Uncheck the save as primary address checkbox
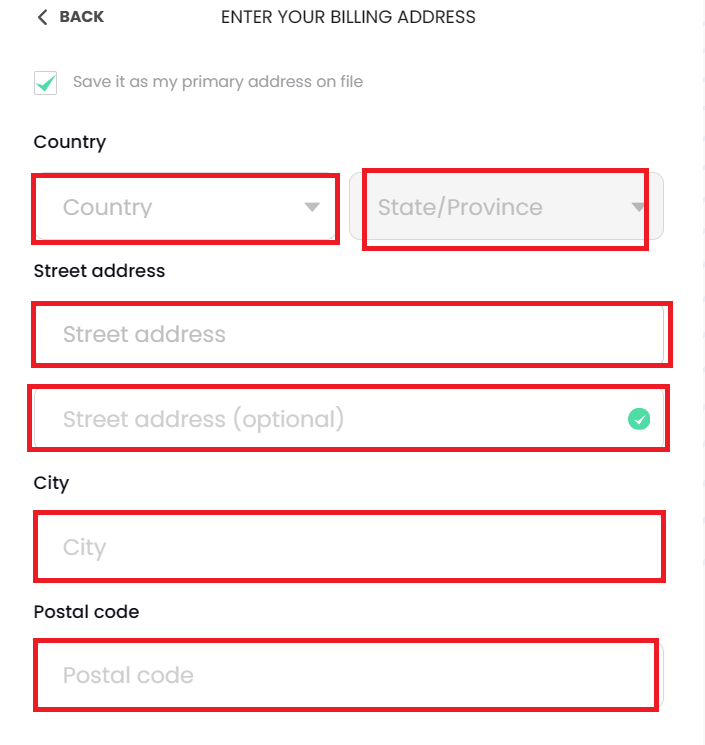 coord(45,83)
